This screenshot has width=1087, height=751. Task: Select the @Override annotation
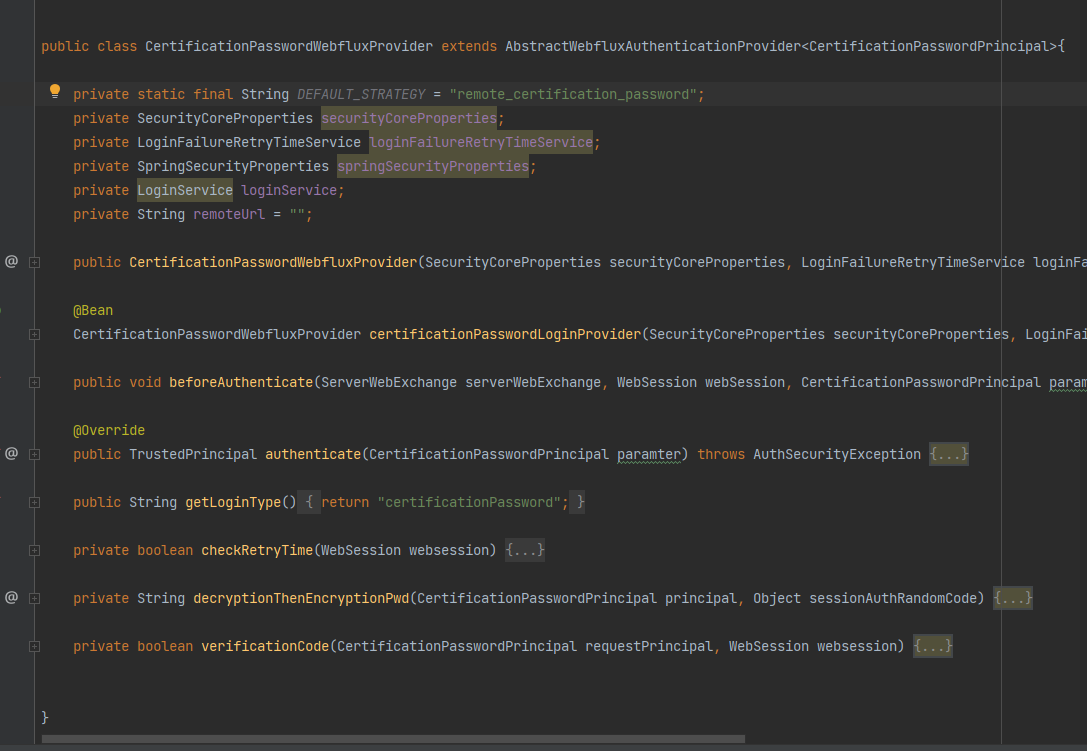pyautogui.click(x=109, y=431)
